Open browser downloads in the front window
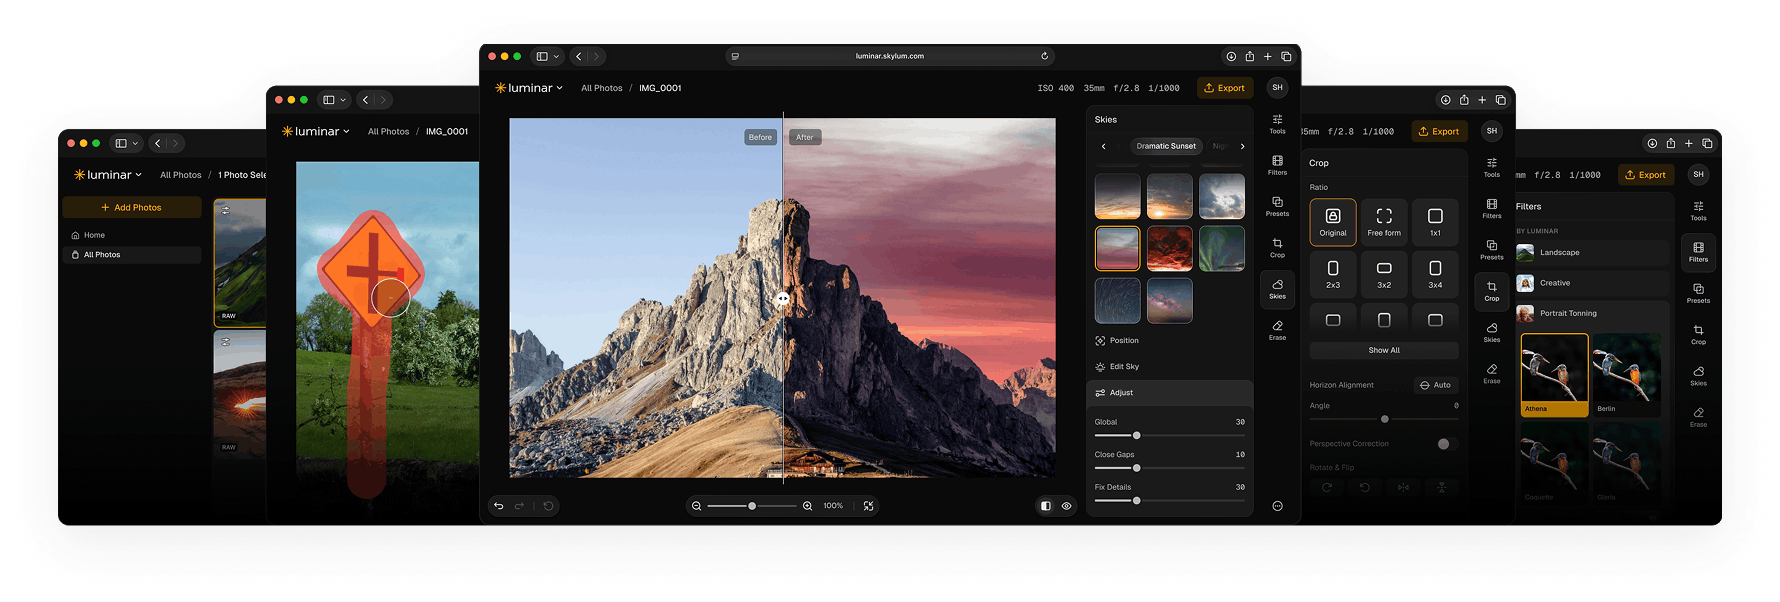Screen dimensions: 1780x602 coord(1231,56)
